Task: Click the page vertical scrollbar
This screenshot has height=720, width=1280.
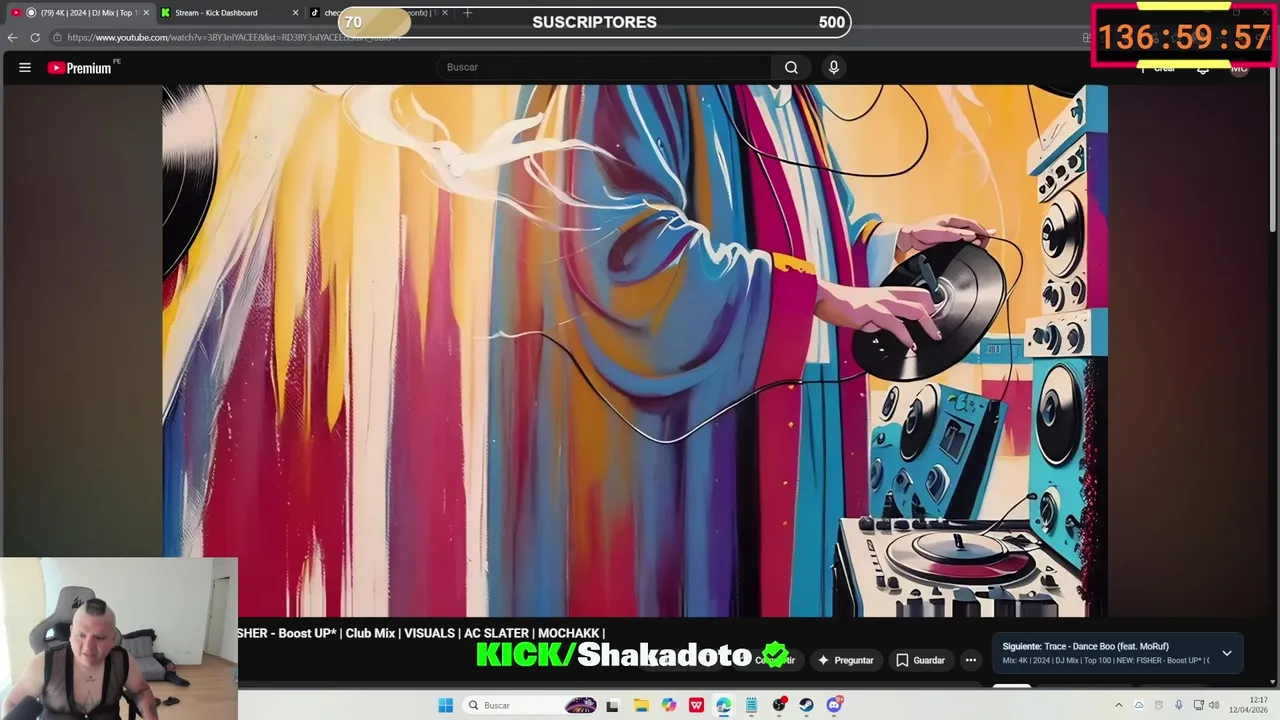Action: (x=1274, y=150)
